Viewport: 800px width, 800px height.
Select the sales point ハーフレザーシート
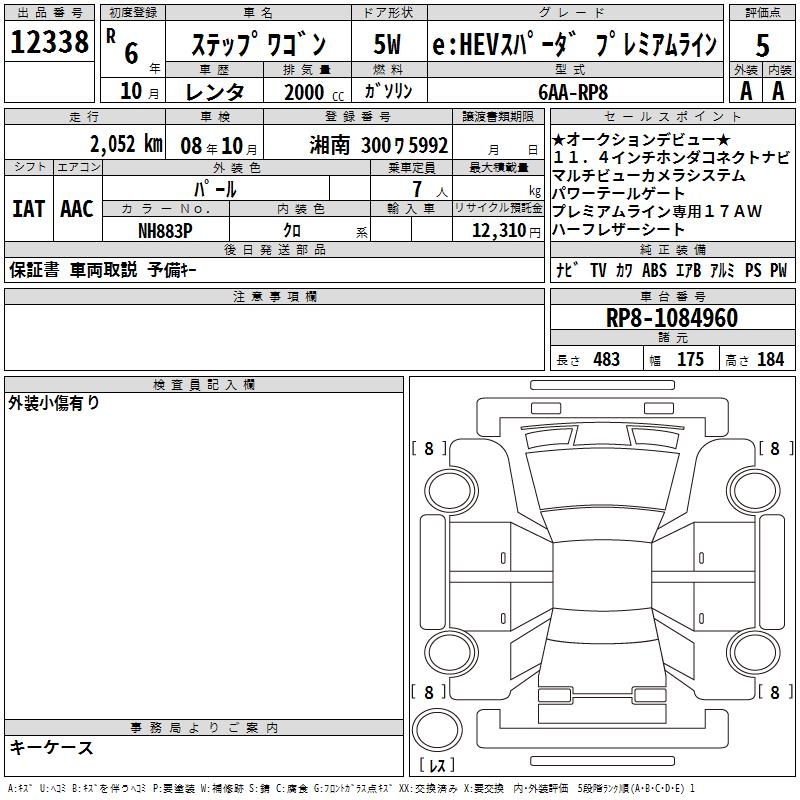click(x=618, y=229)
